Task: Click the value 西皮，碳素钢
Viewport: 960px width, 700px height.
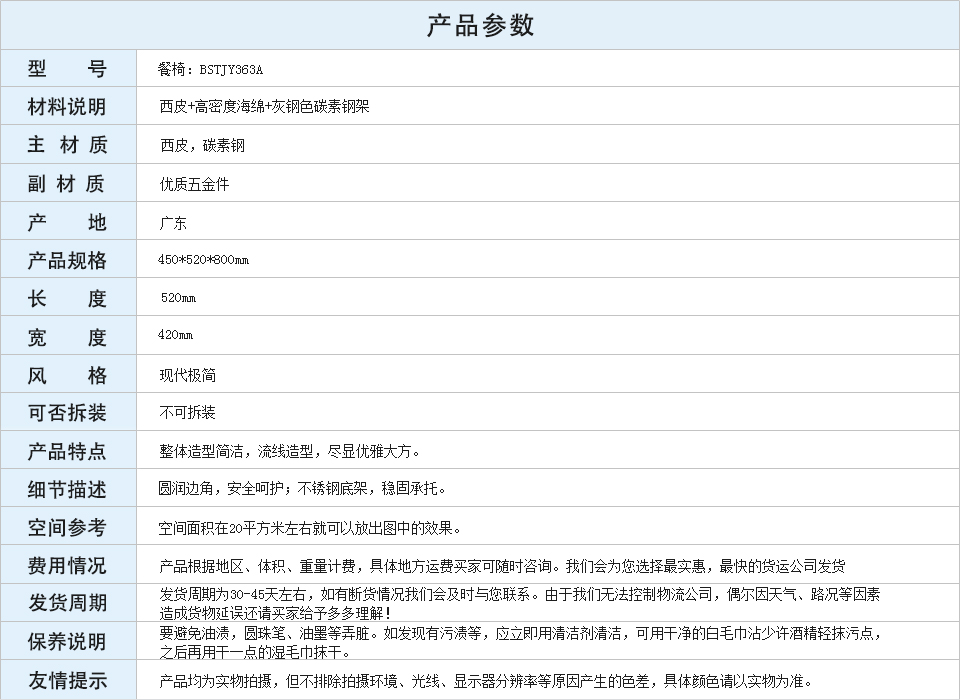Action: pos(202,145)
